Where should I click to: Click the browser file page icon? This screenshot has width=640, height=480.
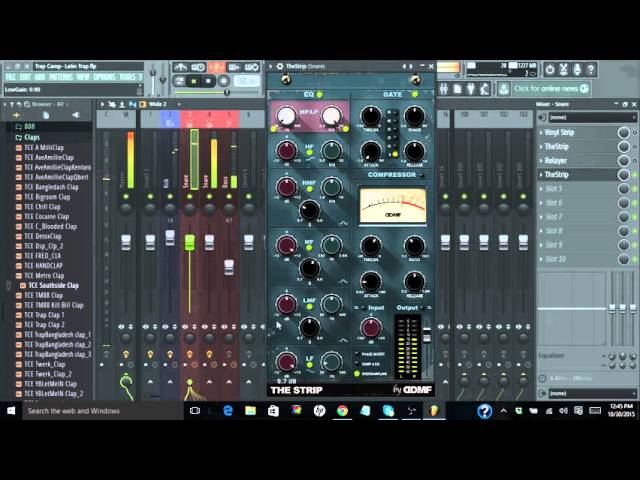[46, 115]
